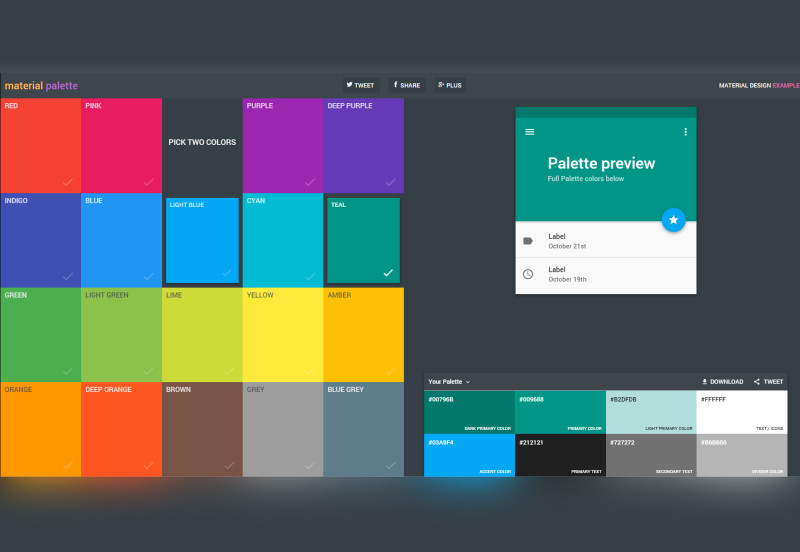Deselect the Light Blue color tile
This screenshot has width=800, height=552.
point(202,241)
